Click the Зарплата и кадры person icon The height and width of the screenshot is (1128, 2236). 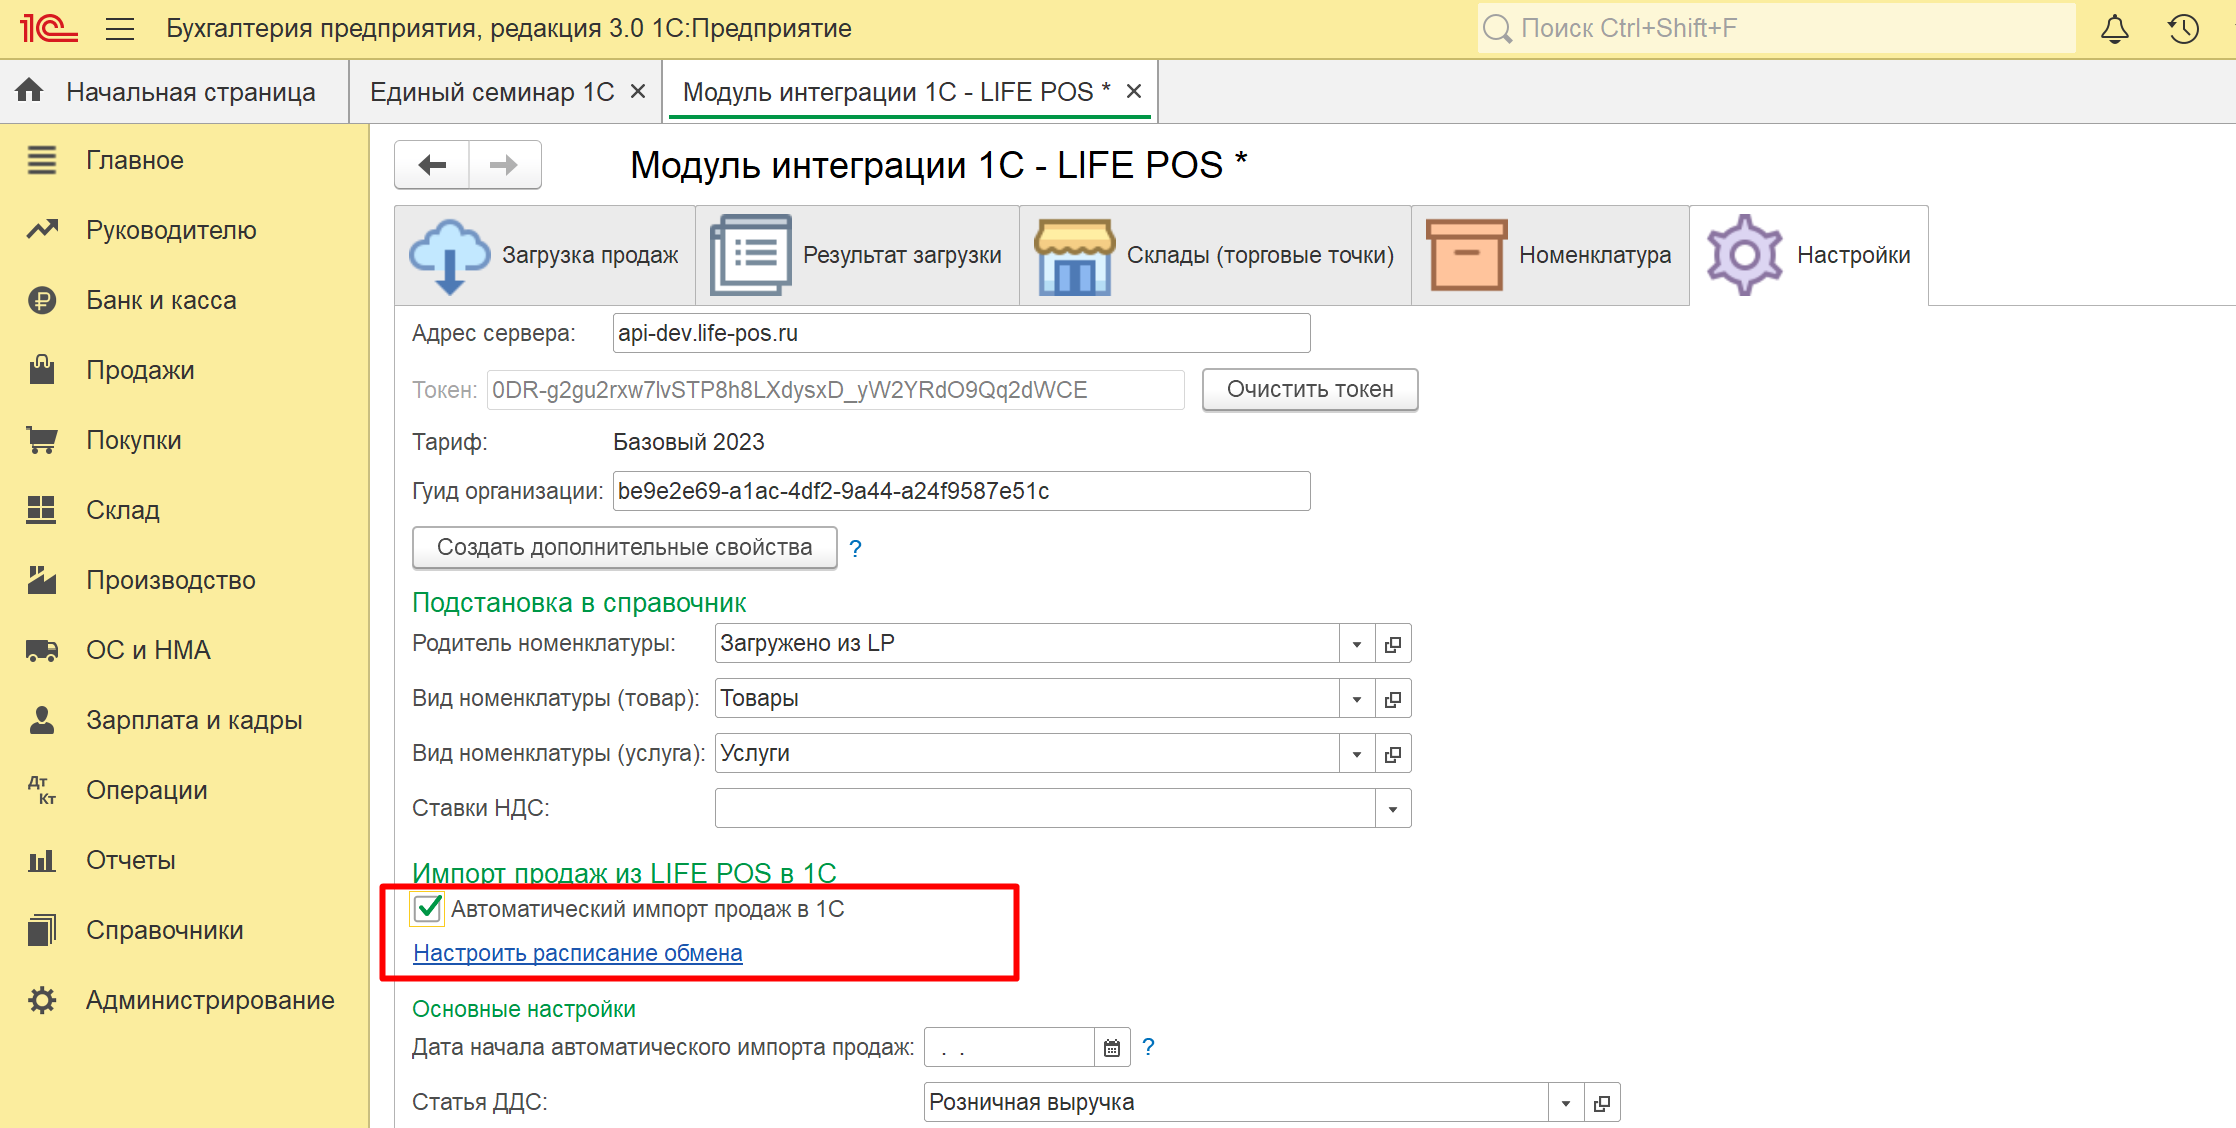coord(42,720)
